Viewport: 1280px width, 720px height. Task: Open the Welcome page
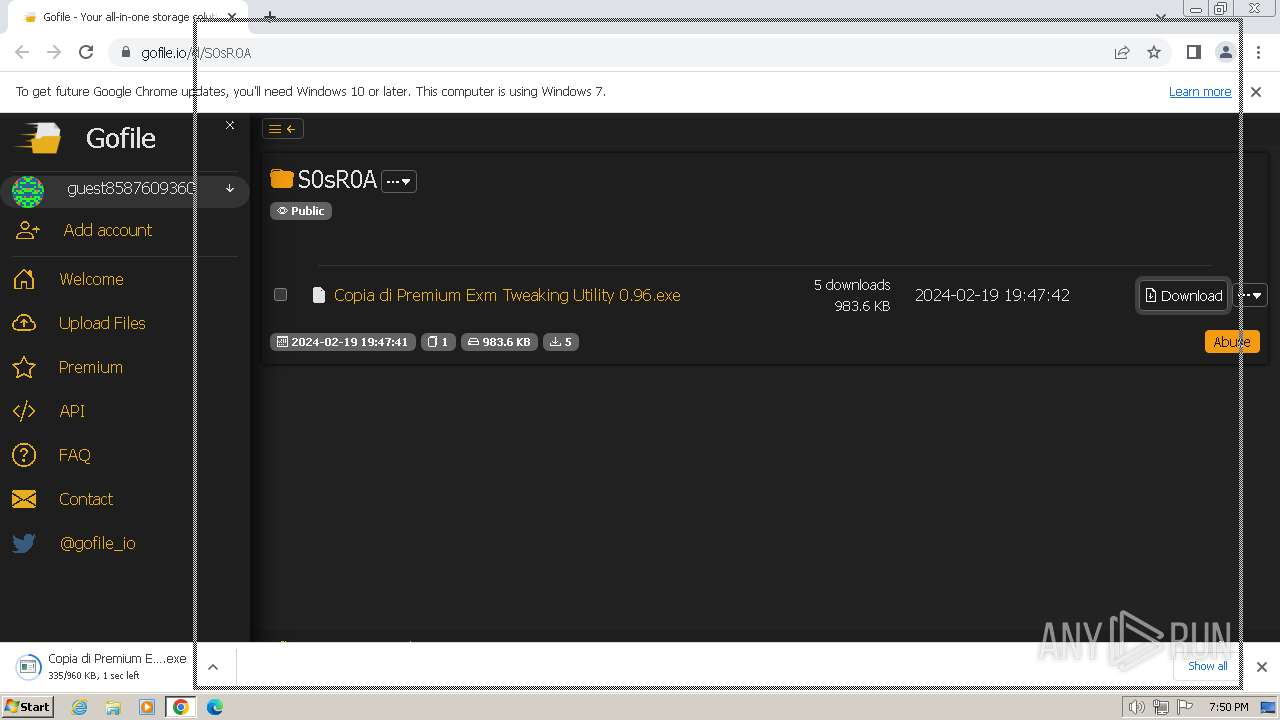(x=91, y=279)
